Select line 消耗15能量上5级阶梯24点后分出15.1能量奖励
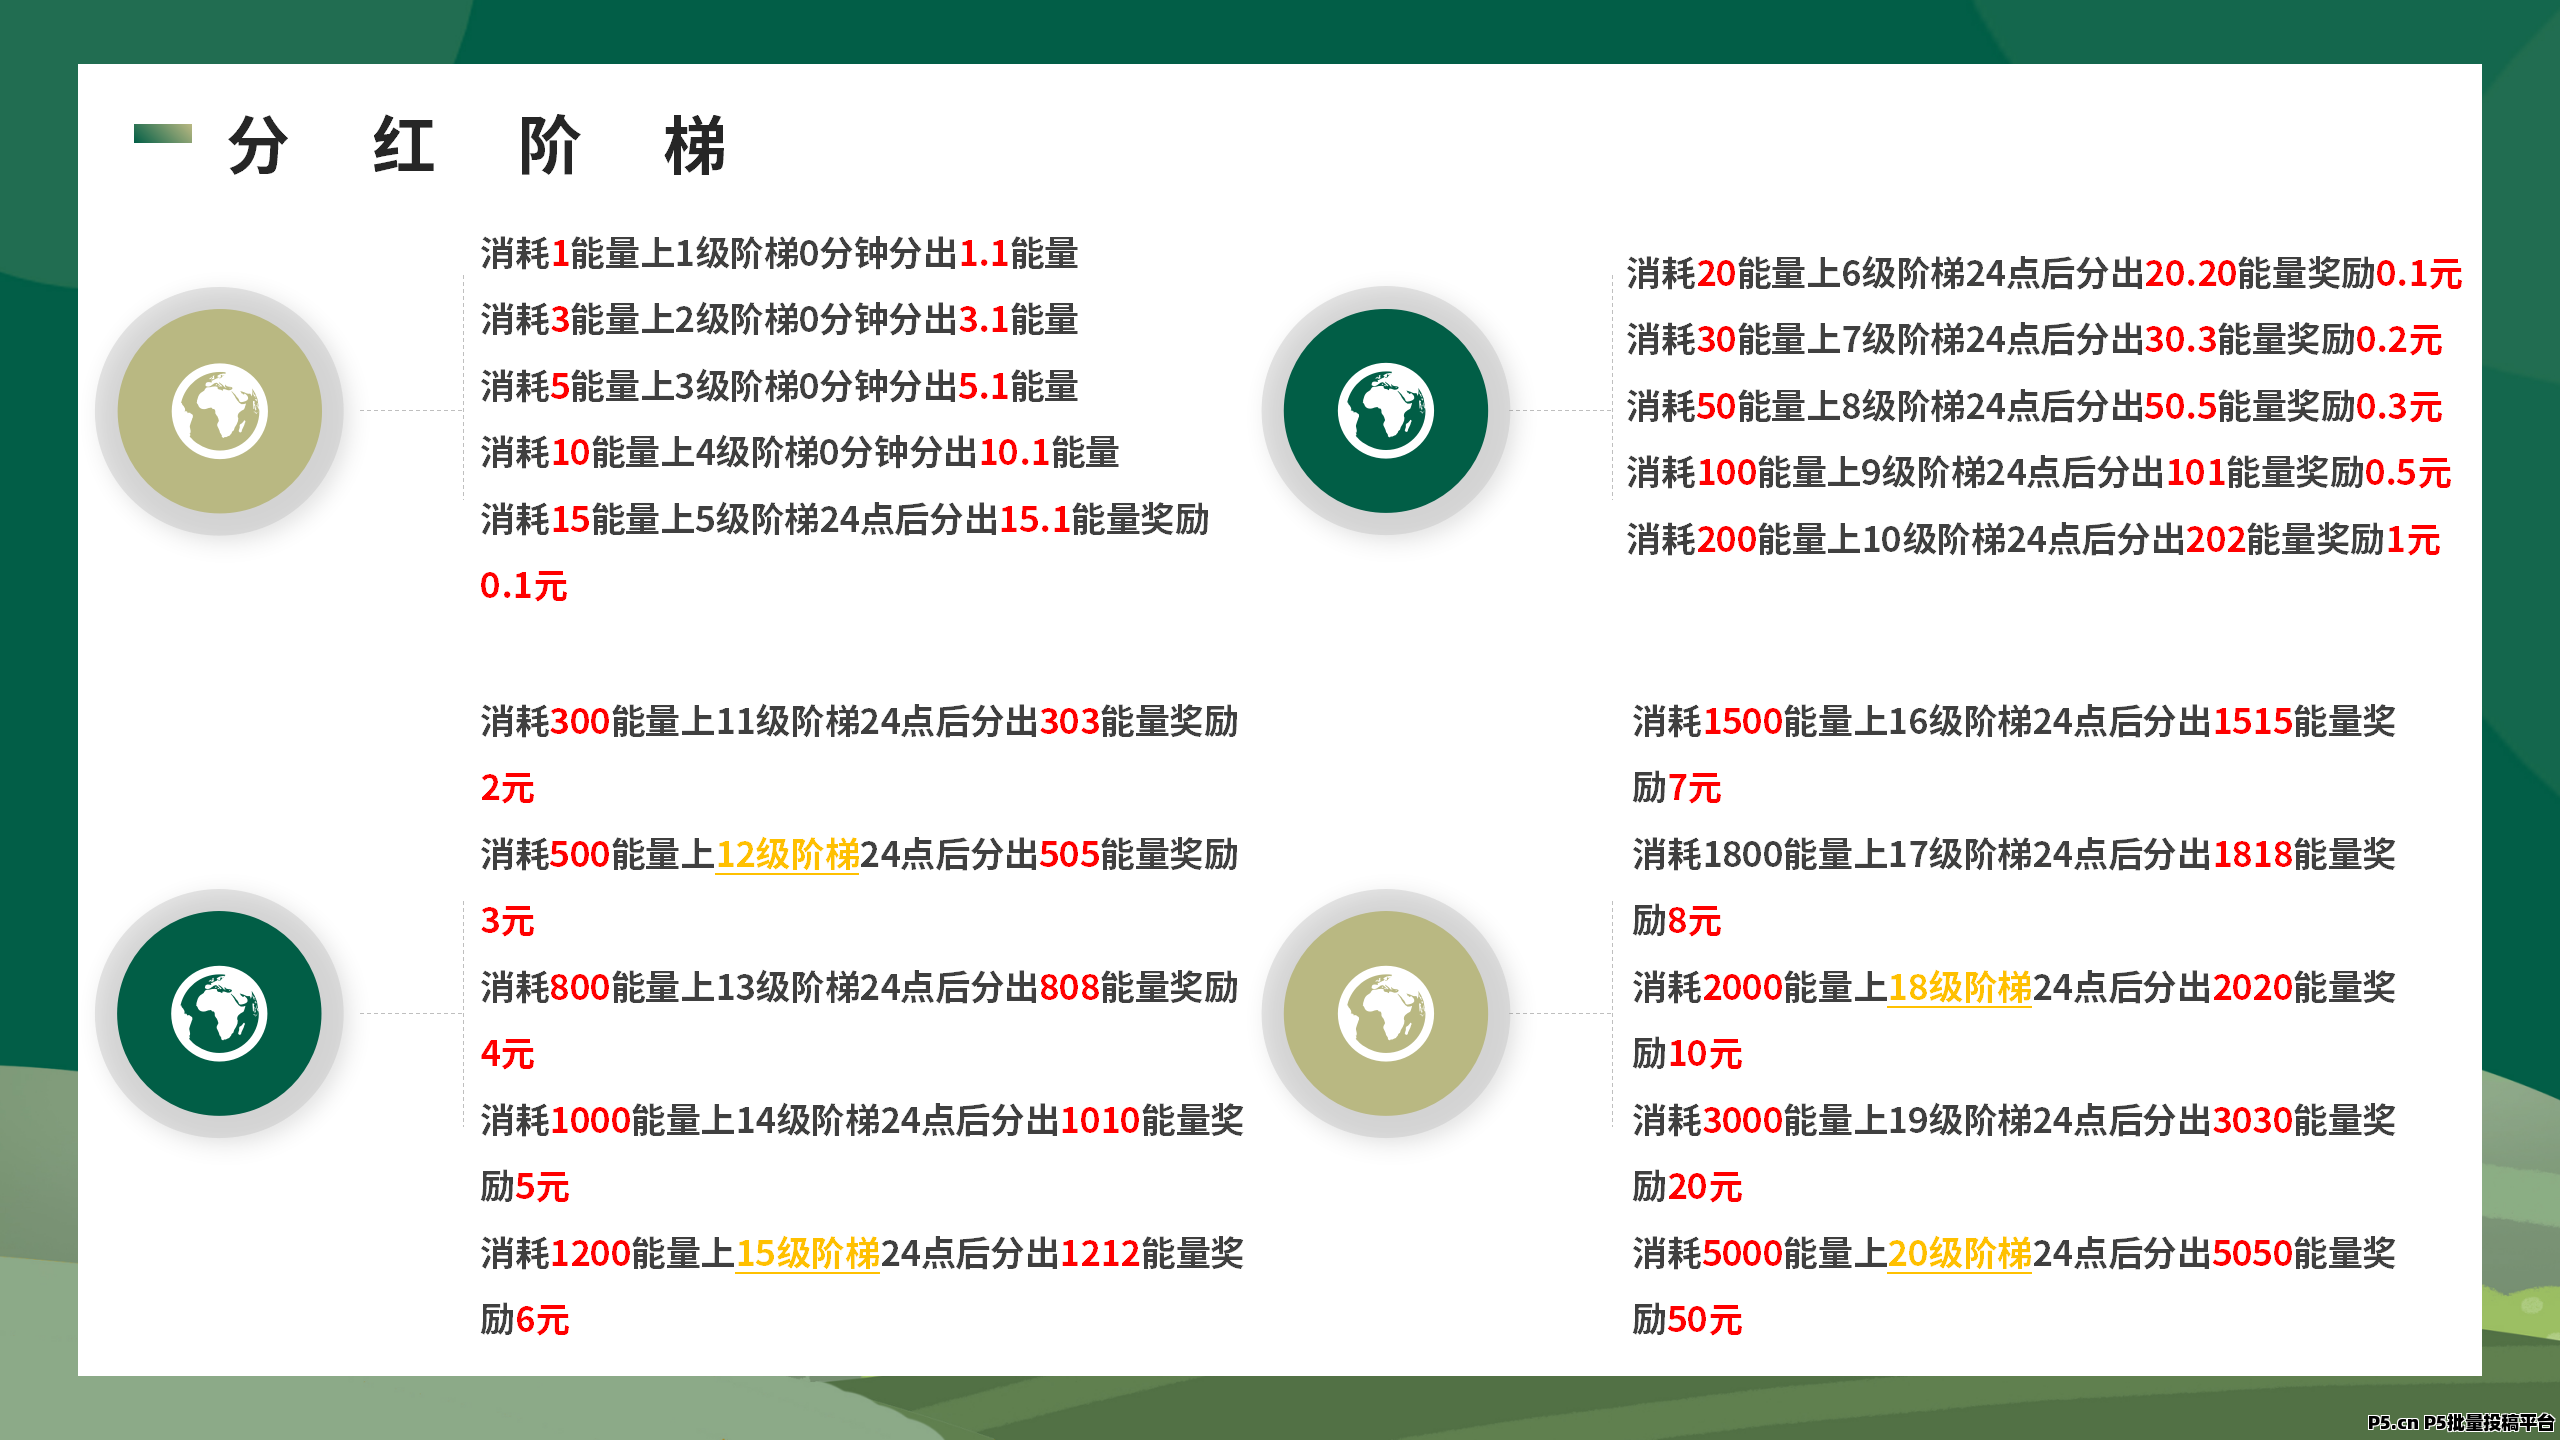The image size is (2560, 1440). (844, 520)
